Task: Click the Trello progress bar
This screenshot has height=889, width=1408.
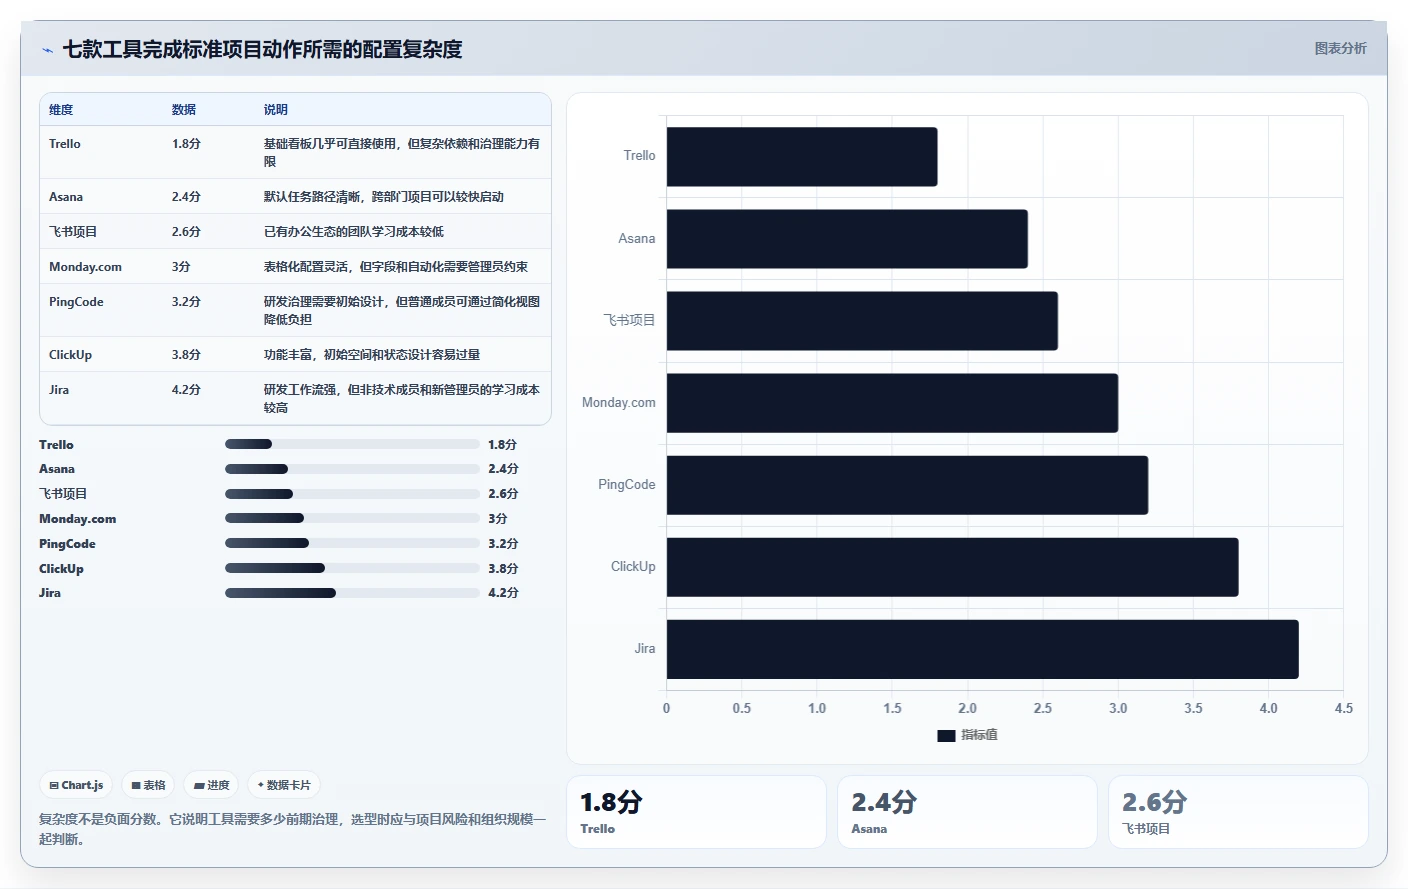Action: [x=352, y=444]
